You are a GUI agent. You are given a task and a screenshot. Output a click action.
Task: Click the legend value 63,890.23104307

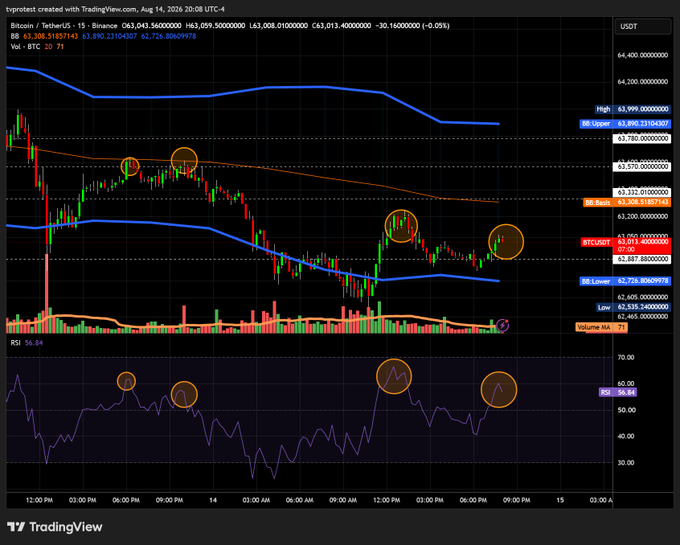109,36
